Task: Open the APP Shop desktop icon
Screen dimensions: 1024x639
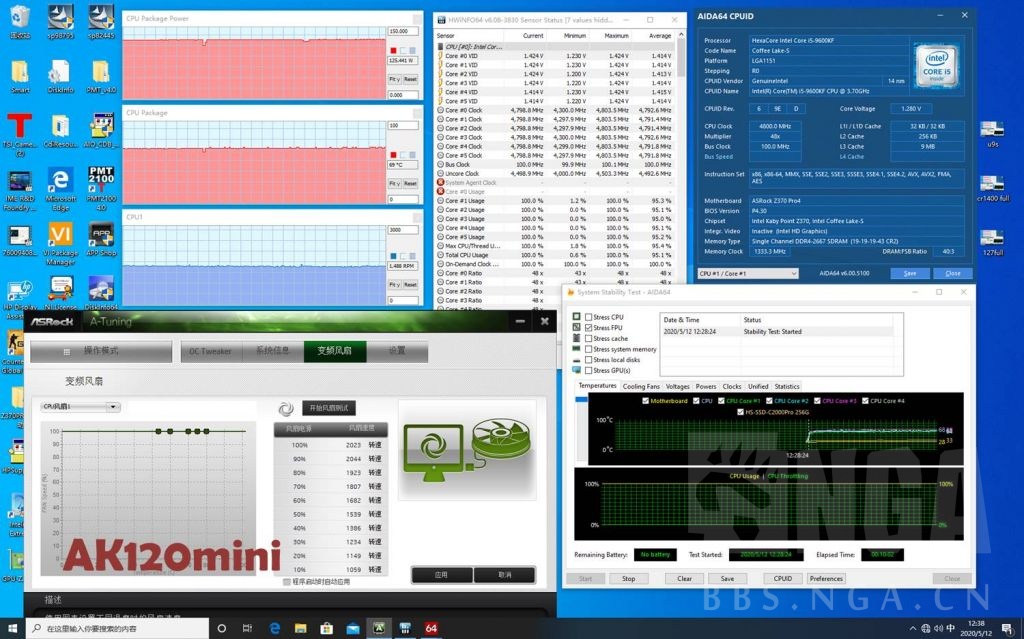Action: (101, 239)
